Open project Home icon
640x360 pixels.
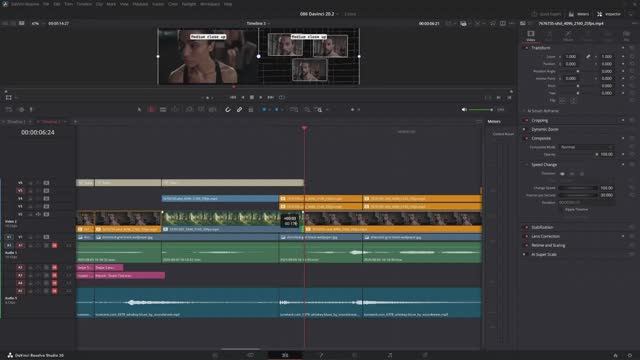(x=616, y=356)
